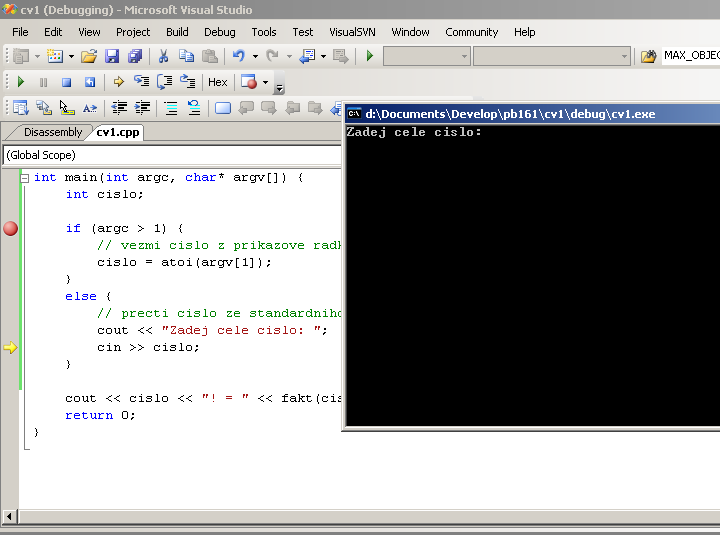Image resolution: width=720 pixels, height=535 pixels.
Task: Click the Navigate Forward icon
Action: click(341, 56)
